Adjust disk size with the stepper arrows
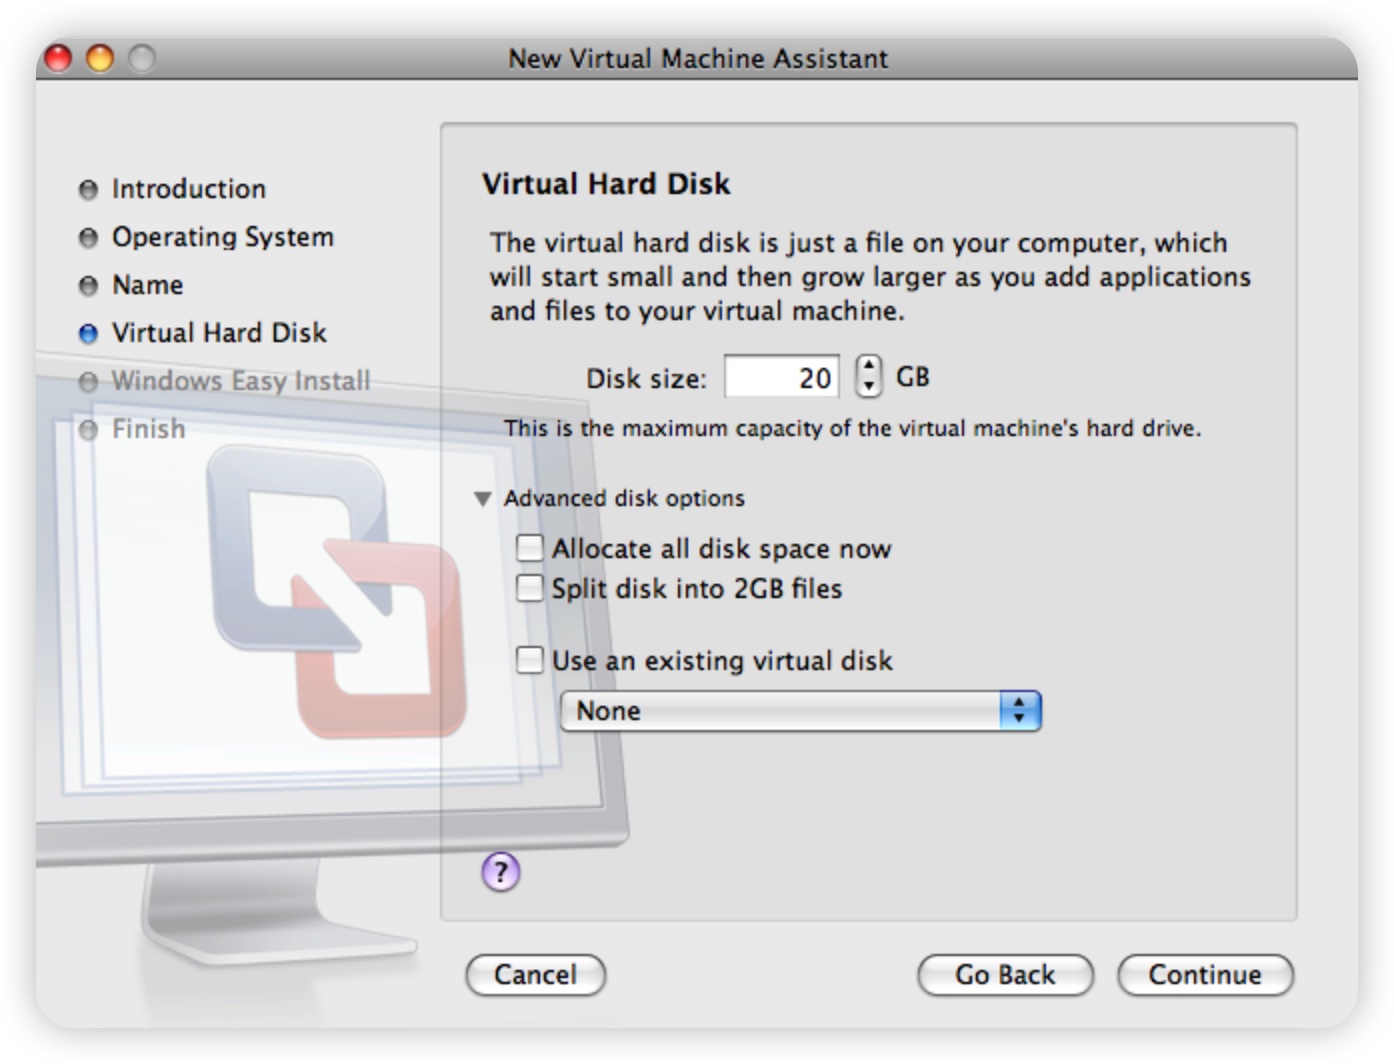The image size is (1394, 1064). pyautogui.click(x=869, y=377)
